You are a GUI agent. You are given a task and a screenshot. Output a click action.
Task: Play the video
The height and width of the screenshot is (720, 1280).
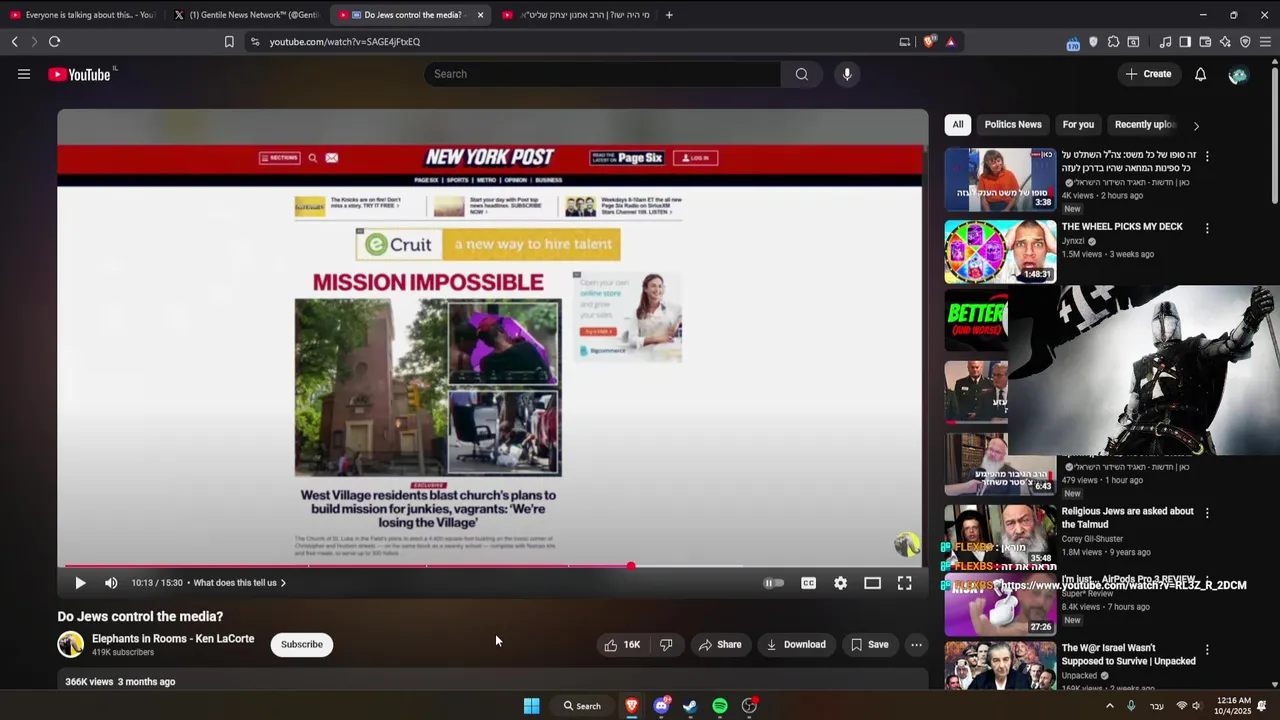pos(80,583)
